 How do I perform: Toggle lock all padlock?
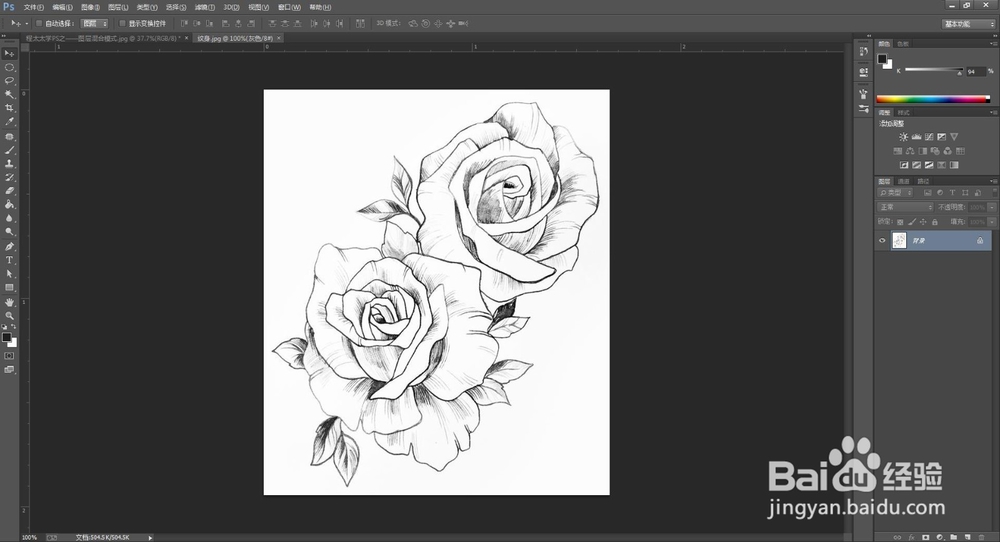pyautogui.click(x=934, y=222)
